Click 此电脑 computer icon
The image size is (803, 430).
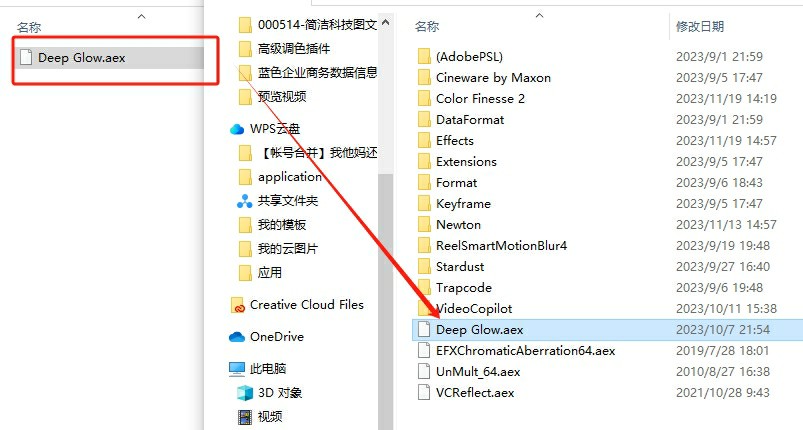click(237, 369)
